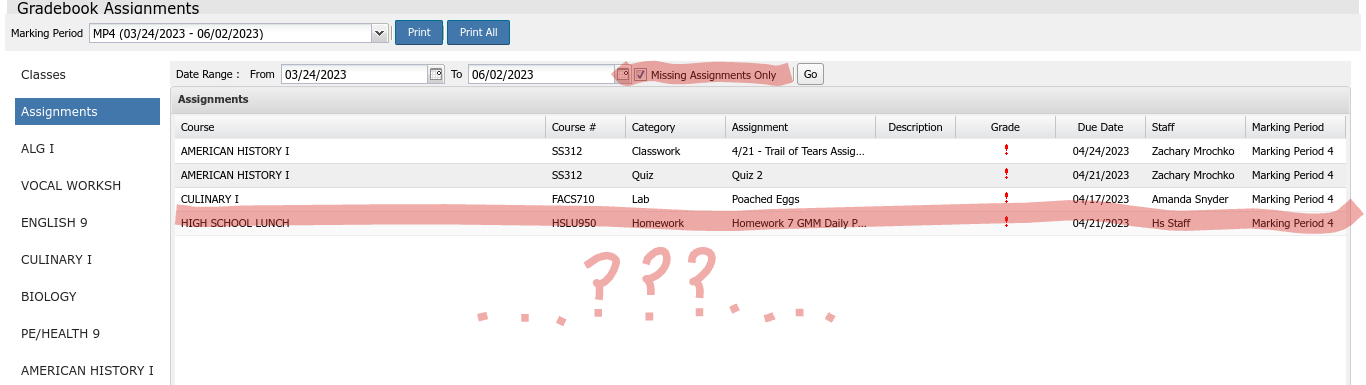
Task: Sort by Due Date column header
Action: (1101, 127)
